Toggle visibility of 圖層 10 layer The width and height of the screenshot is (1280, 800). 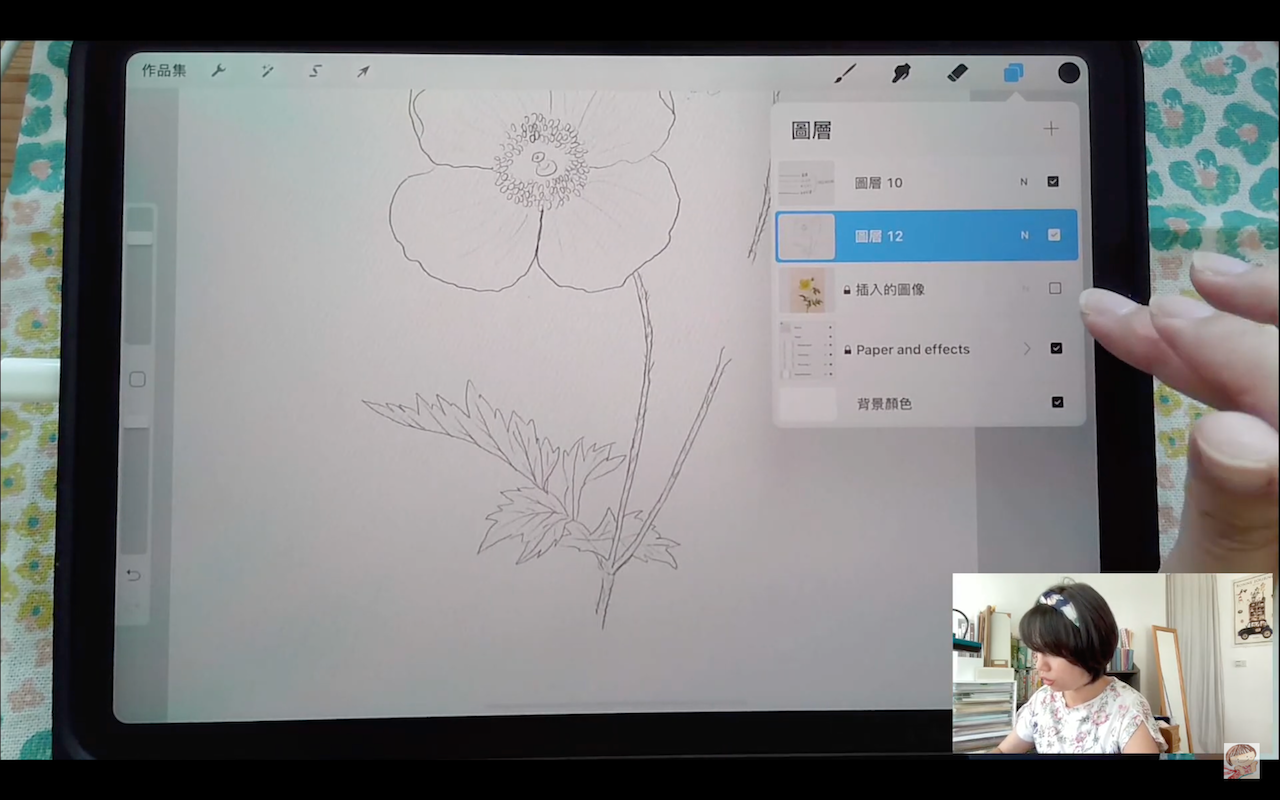pos(1053,181)
